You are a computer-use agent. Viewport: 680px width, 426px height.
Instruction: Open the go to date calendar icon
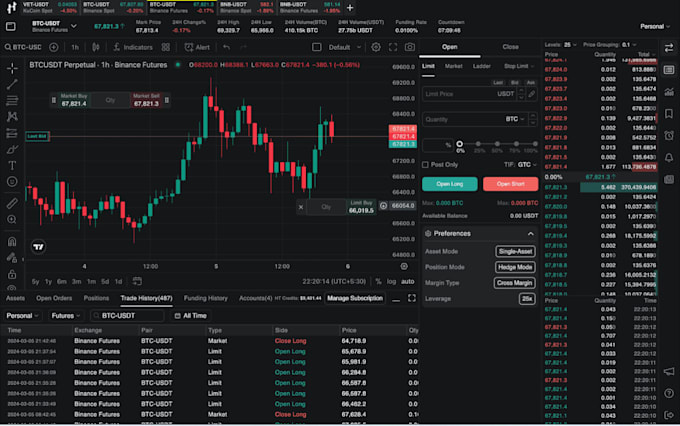tap(137, 281)
